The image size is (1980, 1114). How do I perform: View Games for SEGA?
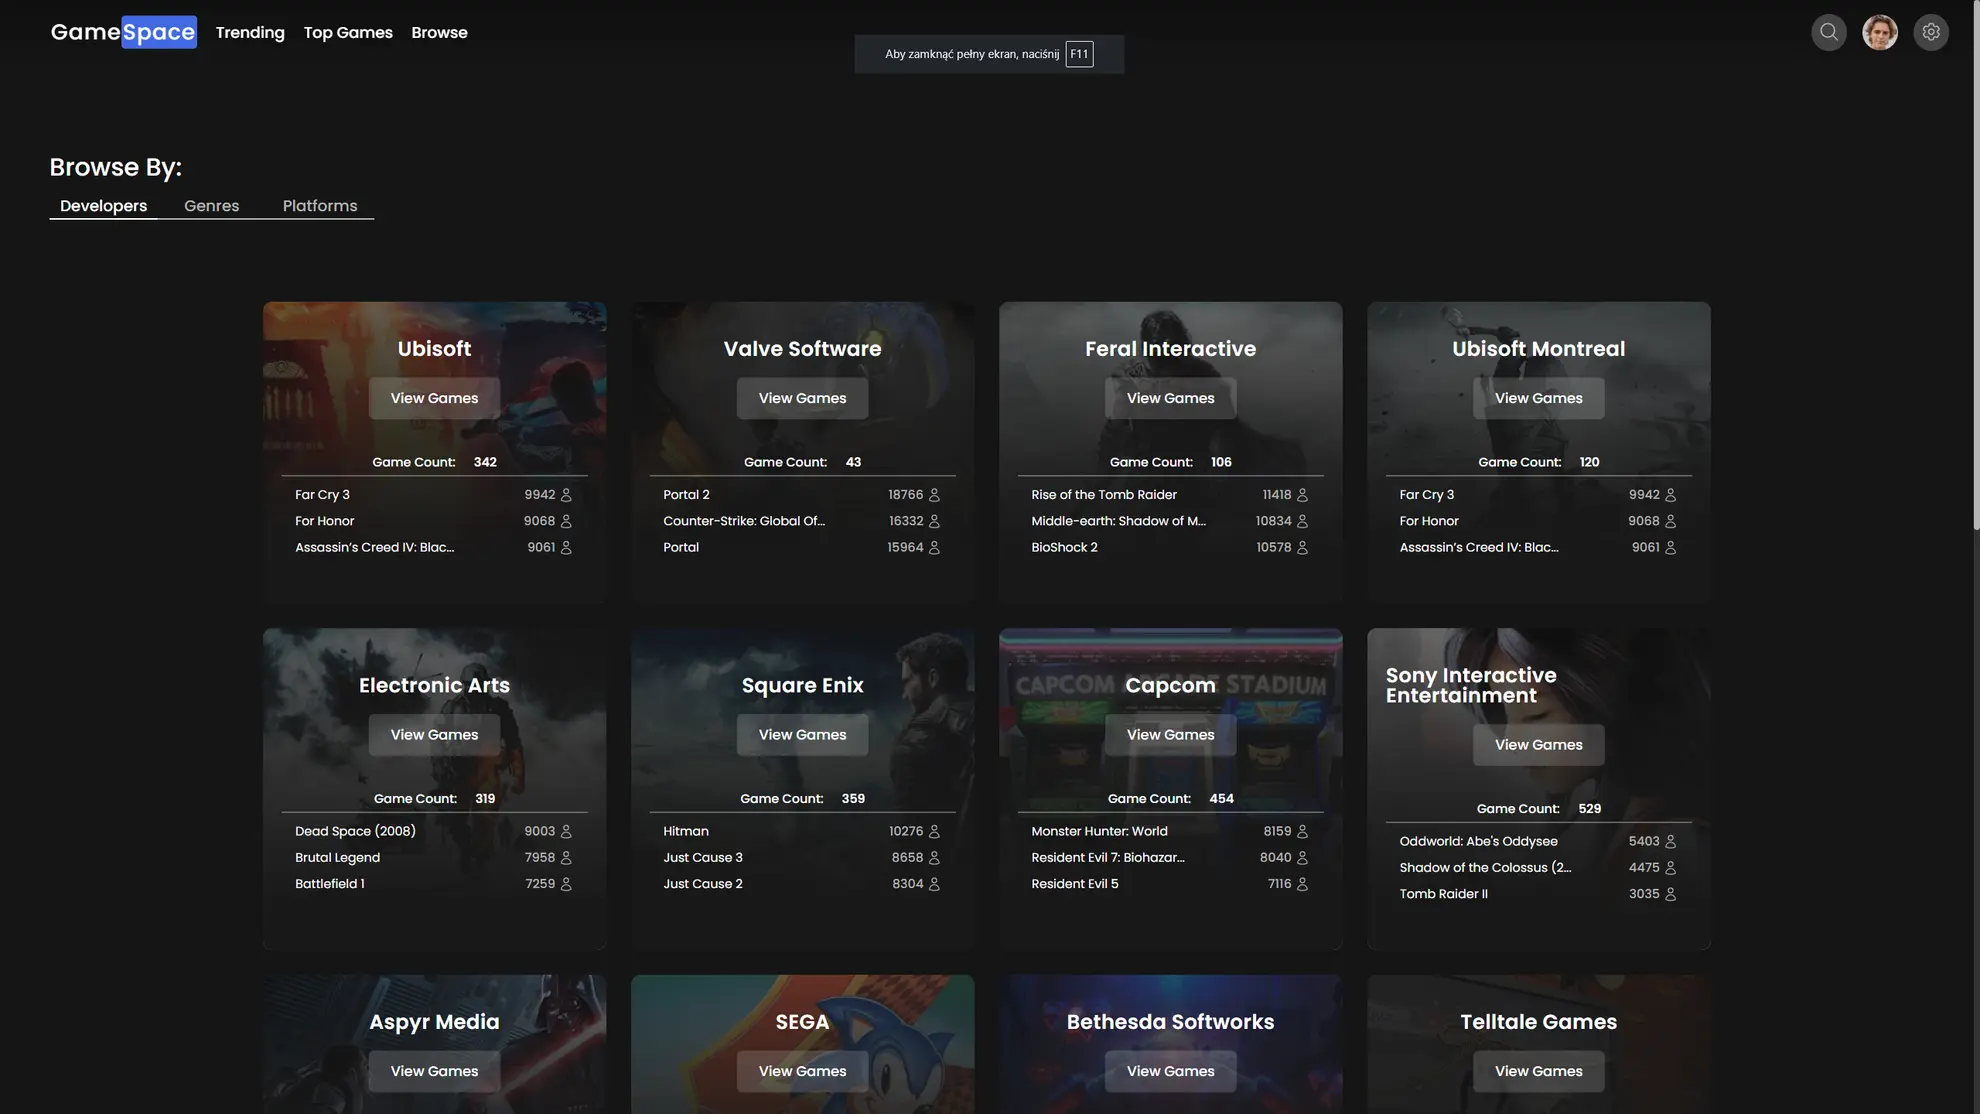802,1071
